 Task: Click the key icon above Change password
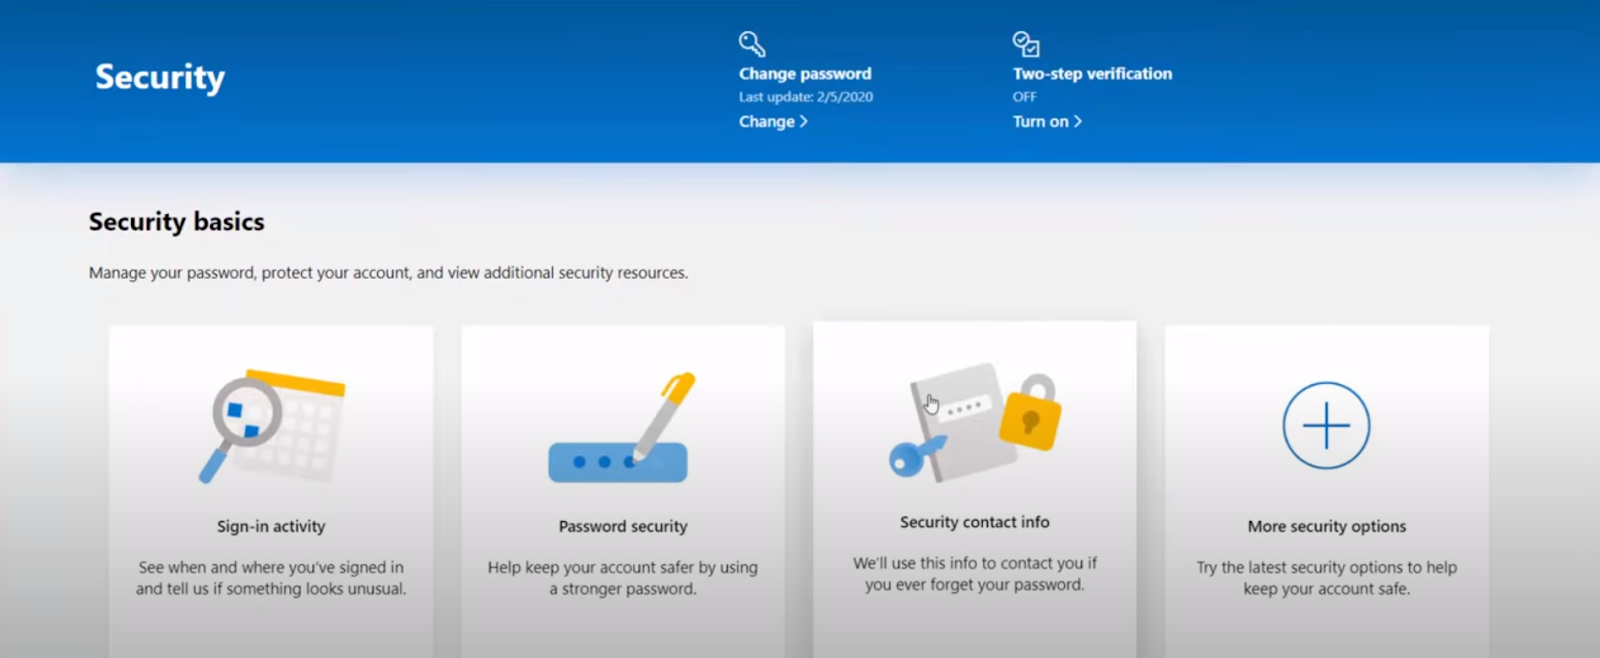coord(752,44)
